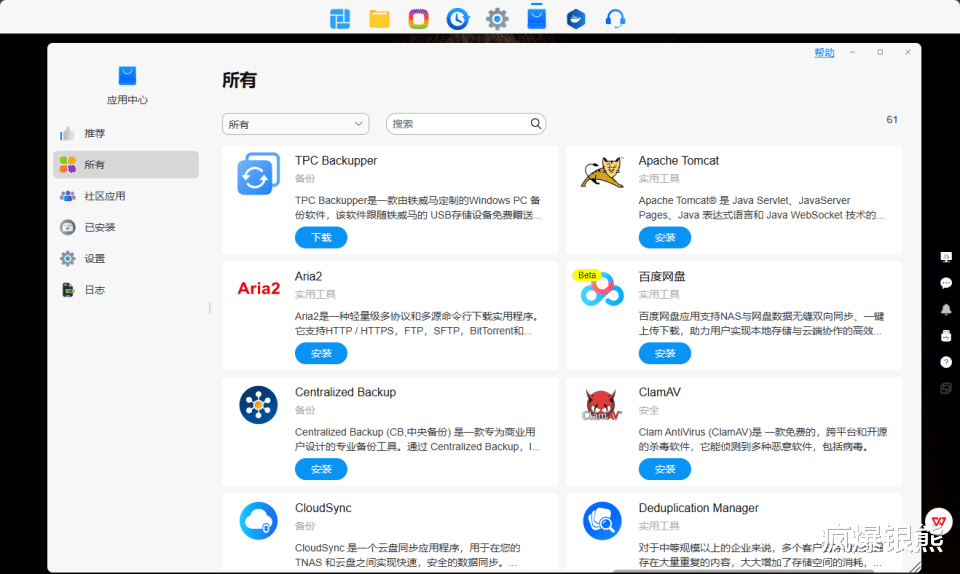Click the Aria2 red logo
The width and height of the screenshot is (960, 574).
tap(258, 288)
